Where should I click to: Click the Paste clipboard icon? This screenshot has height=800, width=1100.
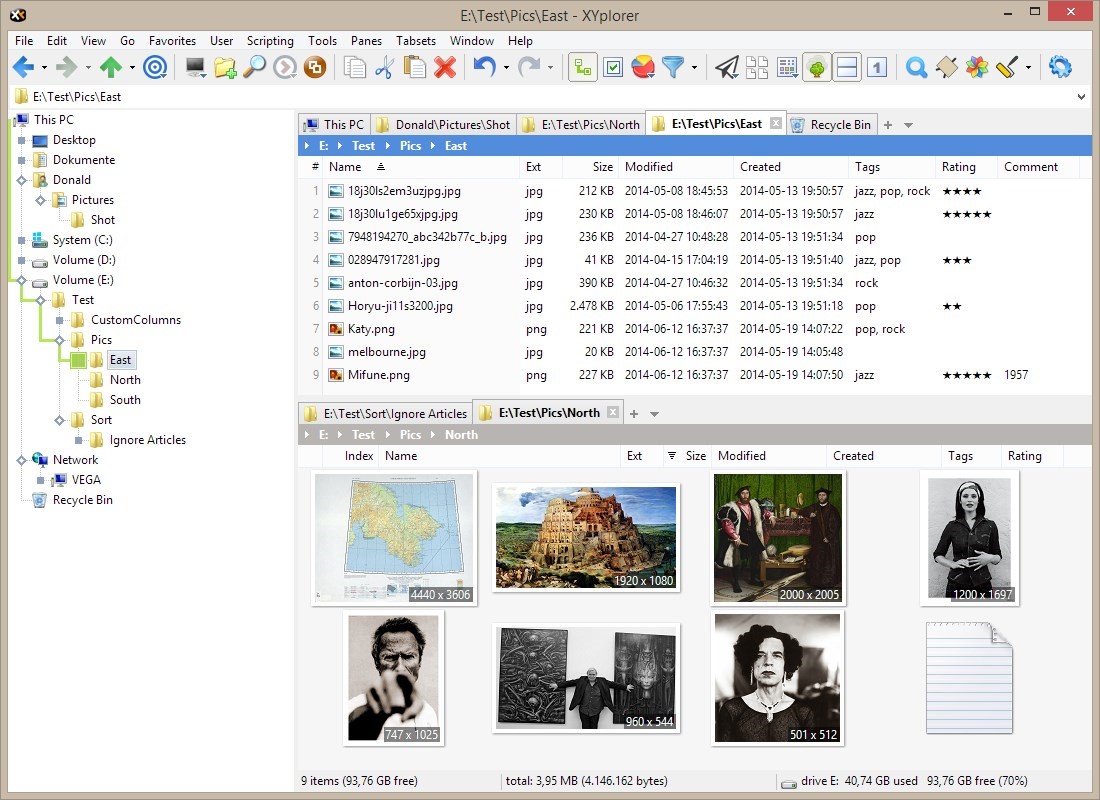415,67
